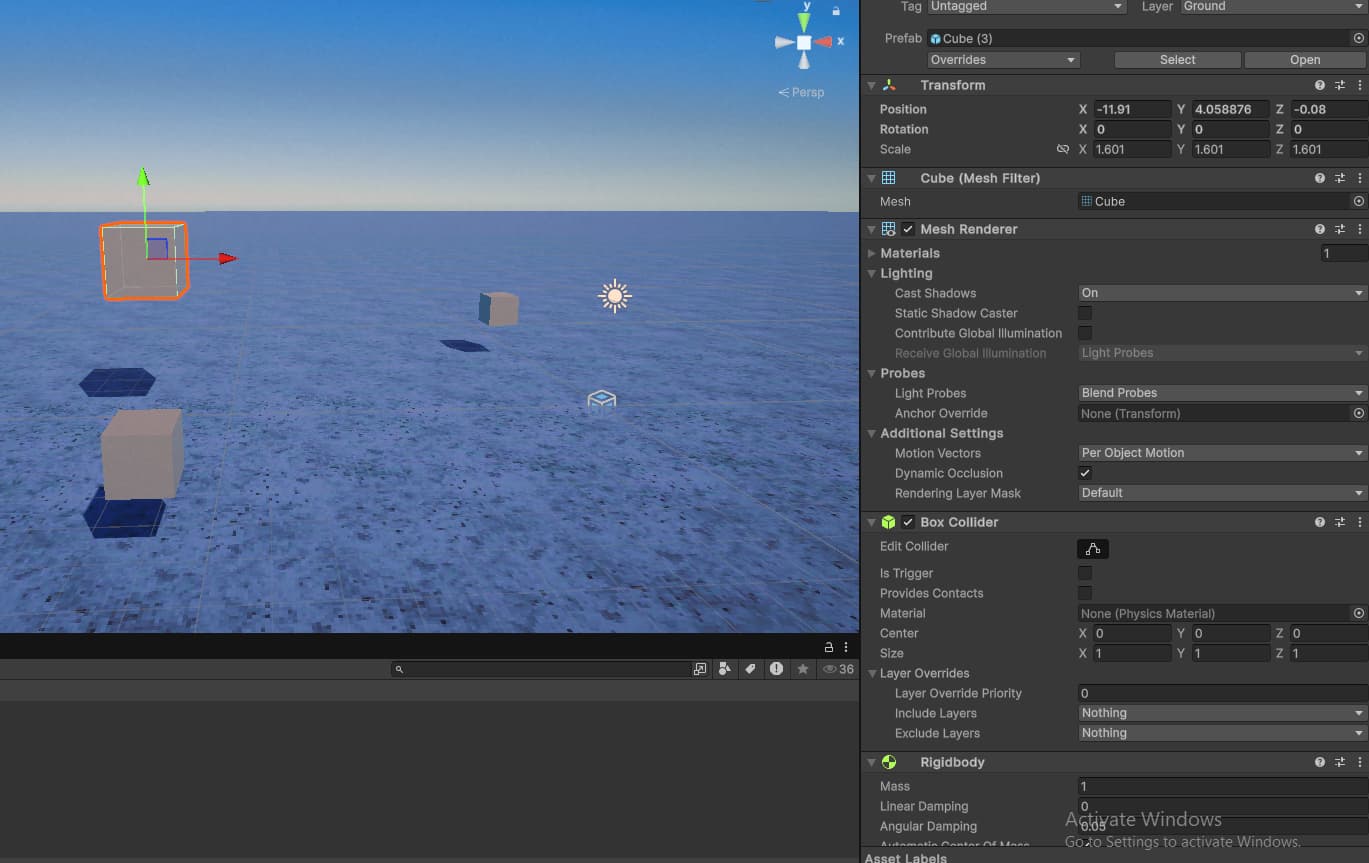Open the Cast Shadows dropdown

tap(1220, 293)
